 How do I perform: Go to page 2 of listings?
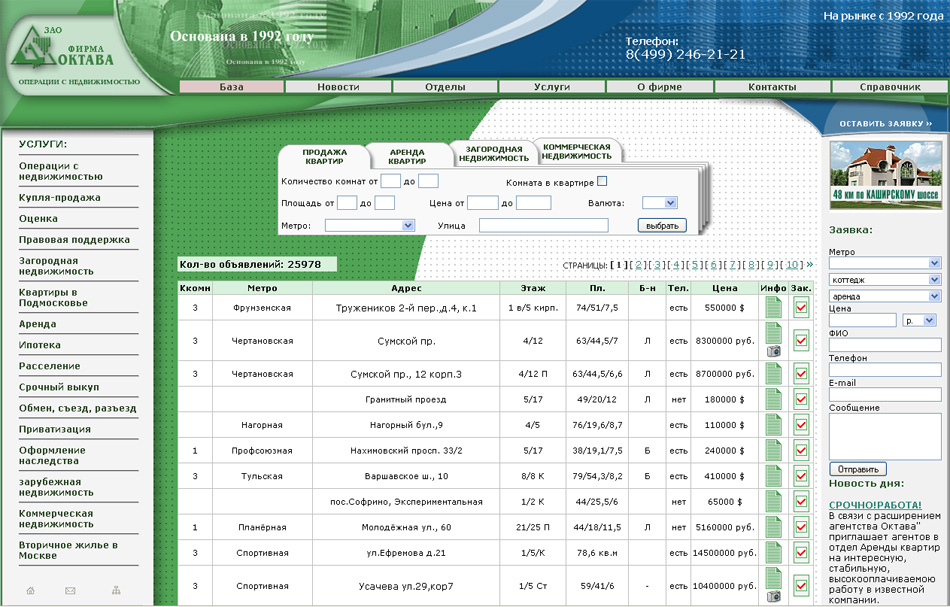(639, 265)
